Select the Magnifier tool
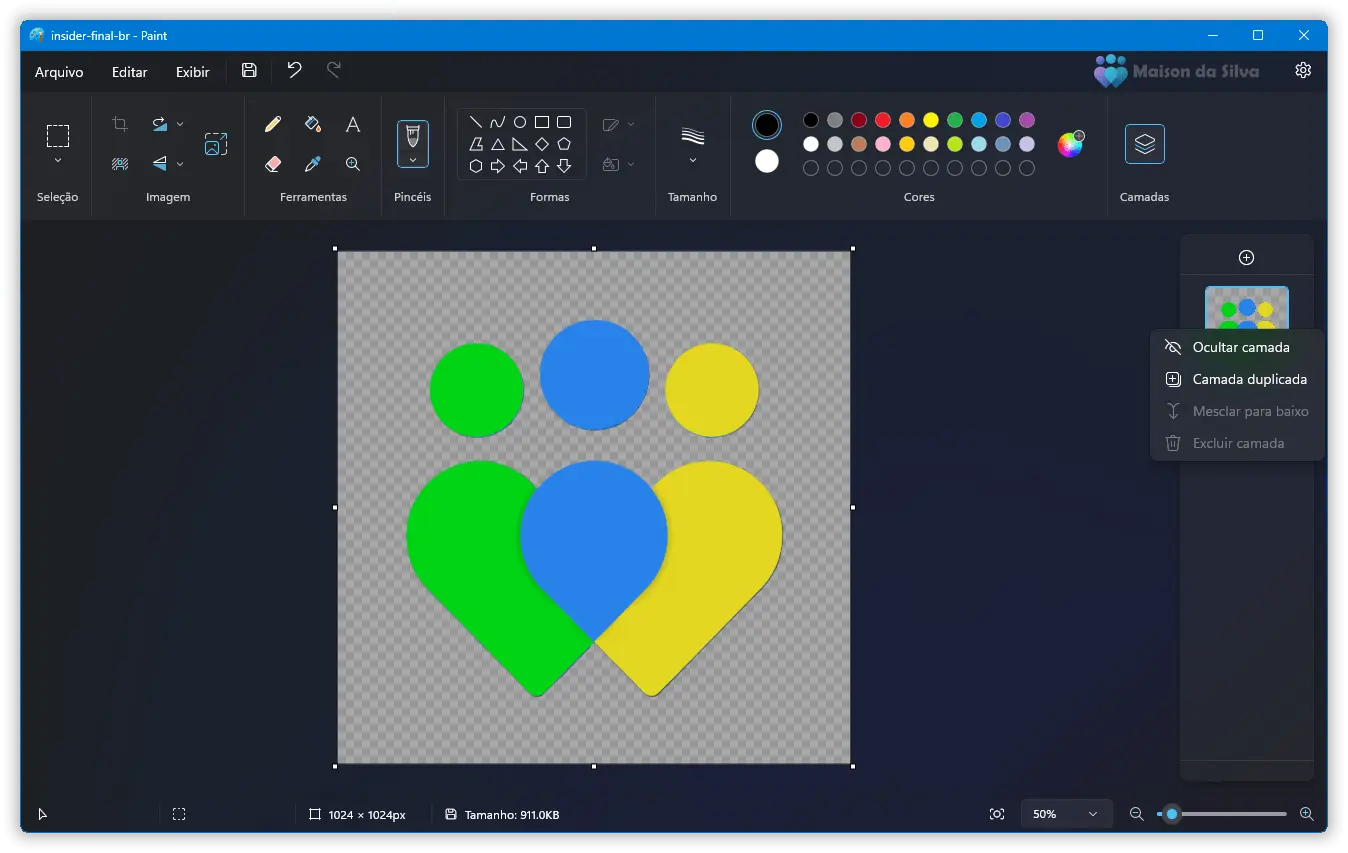 pos(353,164)
